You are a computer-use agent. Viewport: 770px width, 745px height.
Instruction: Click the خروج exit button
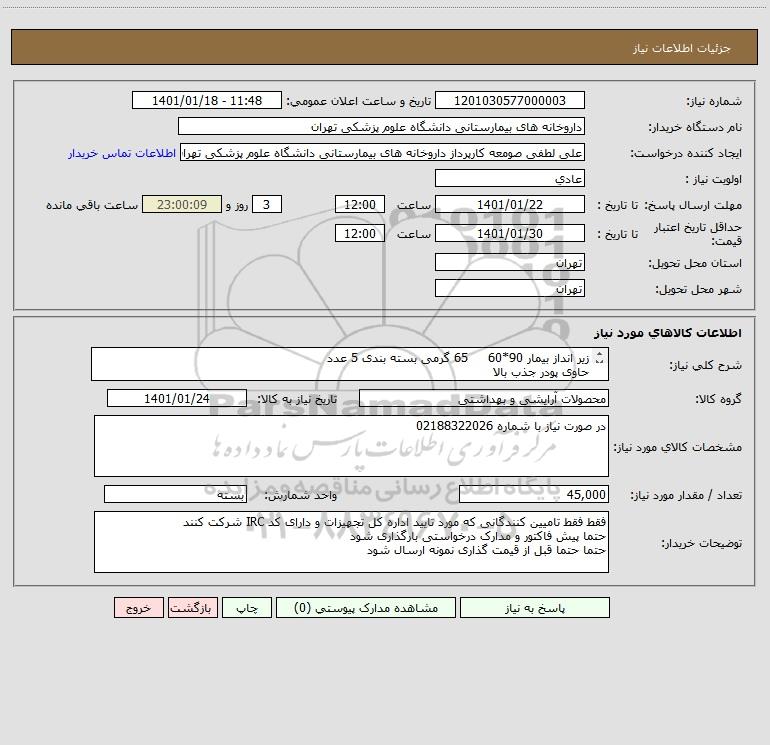pos(138,607)
